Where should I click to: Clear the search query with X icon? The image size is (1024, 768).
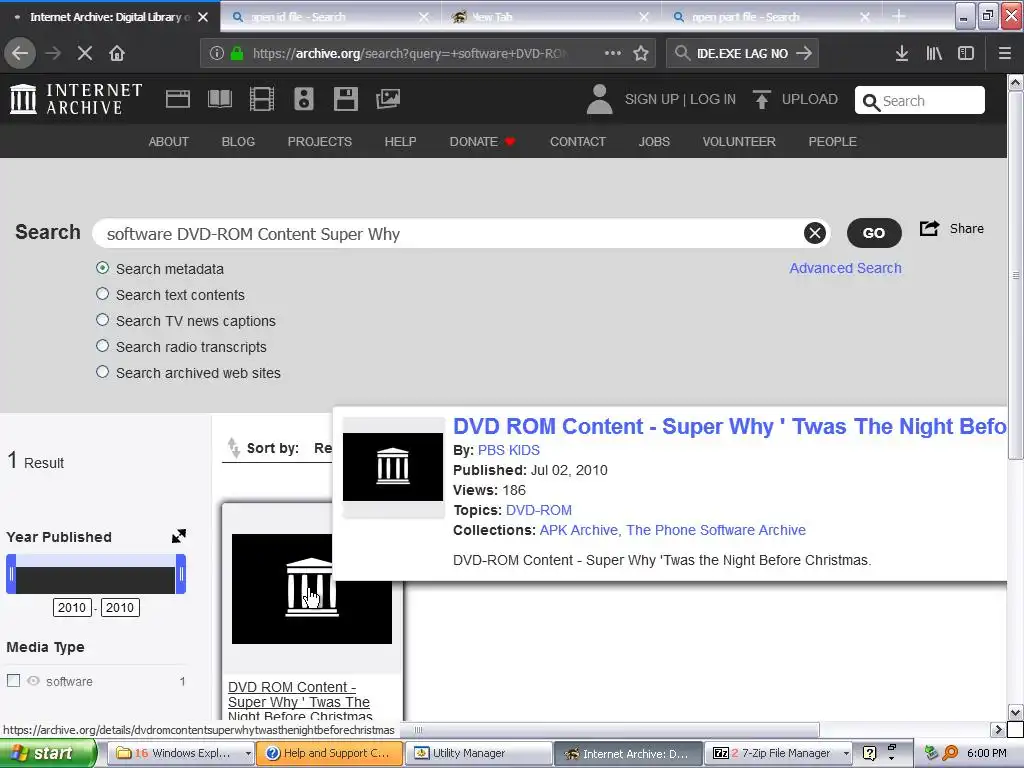point(814,233)
